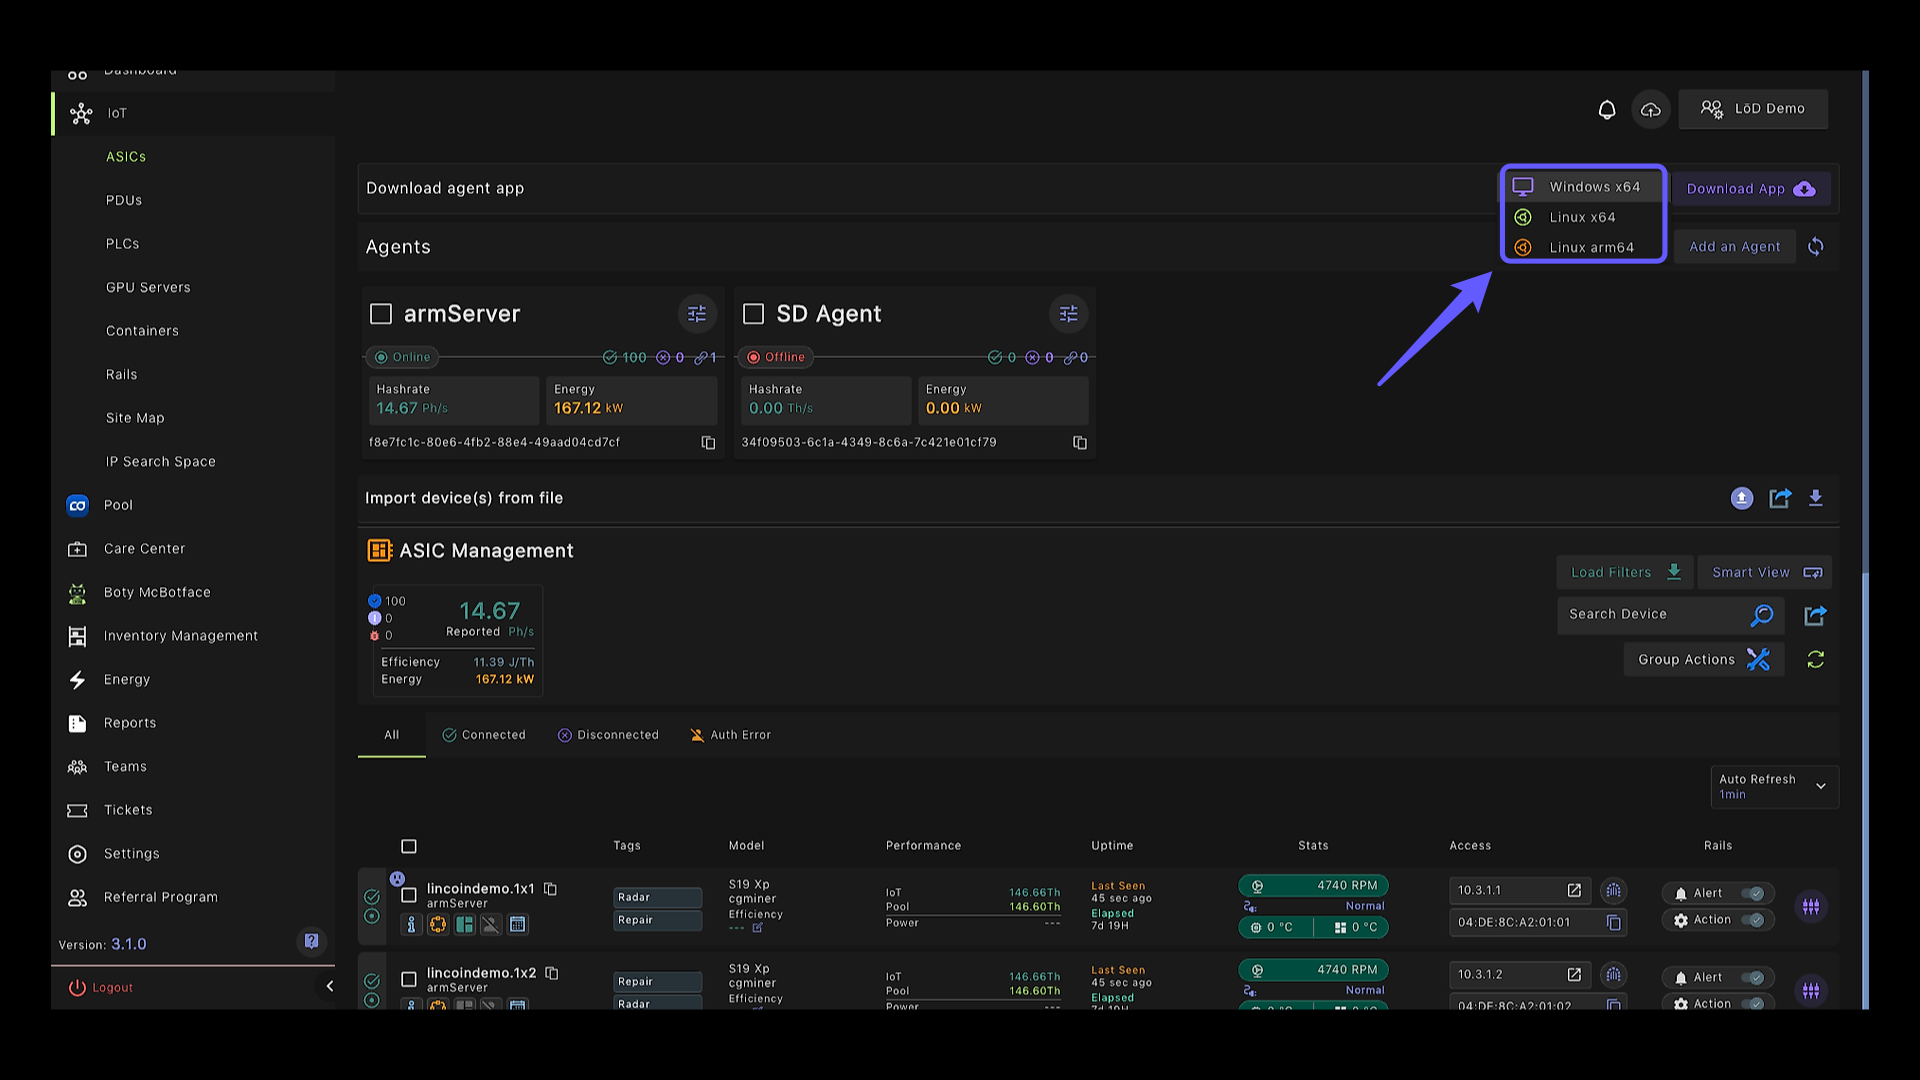Open the Referral Program page
This screenshot has width=1920, height=1080.
click(161, 897)
